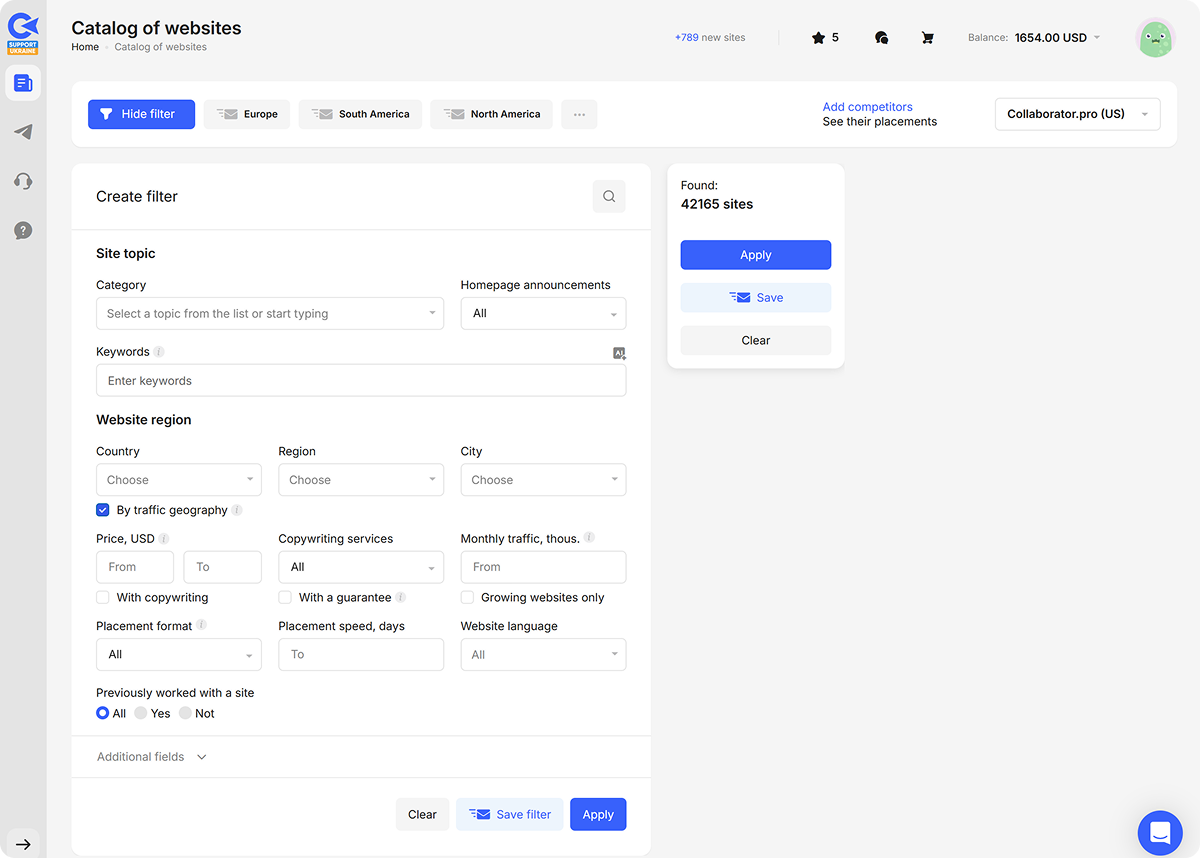Open the live chat bubble widget

[1160, 833]
